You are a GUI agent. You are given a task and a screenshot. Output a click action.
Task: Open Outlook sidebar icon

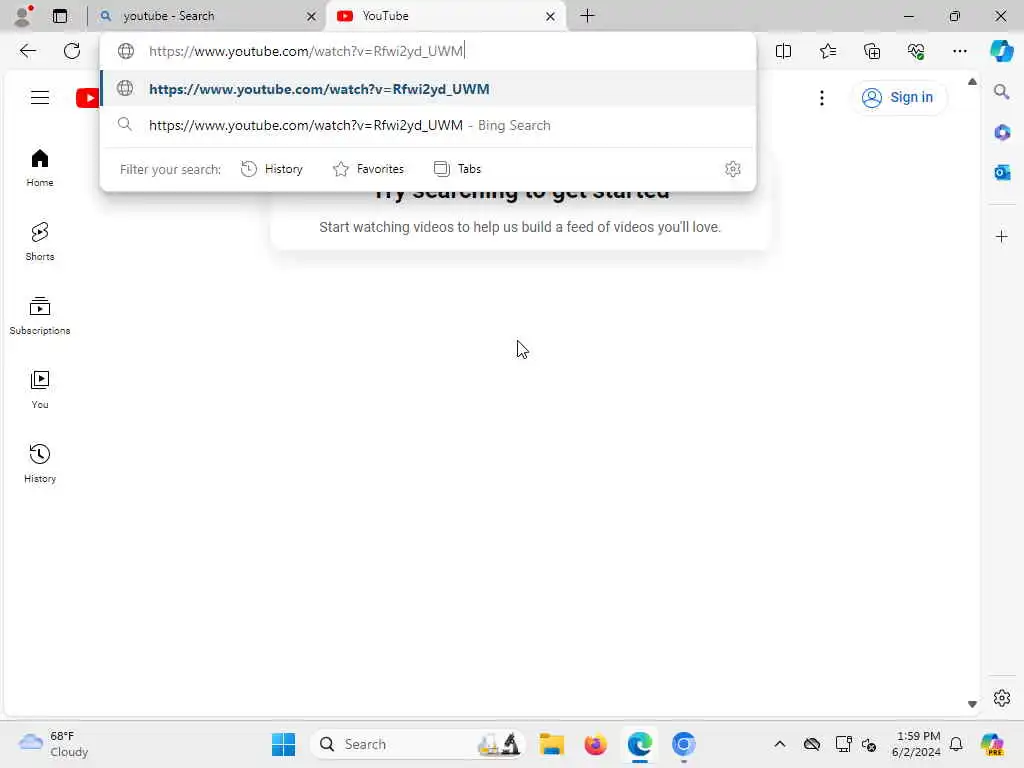pos(1002,172)
